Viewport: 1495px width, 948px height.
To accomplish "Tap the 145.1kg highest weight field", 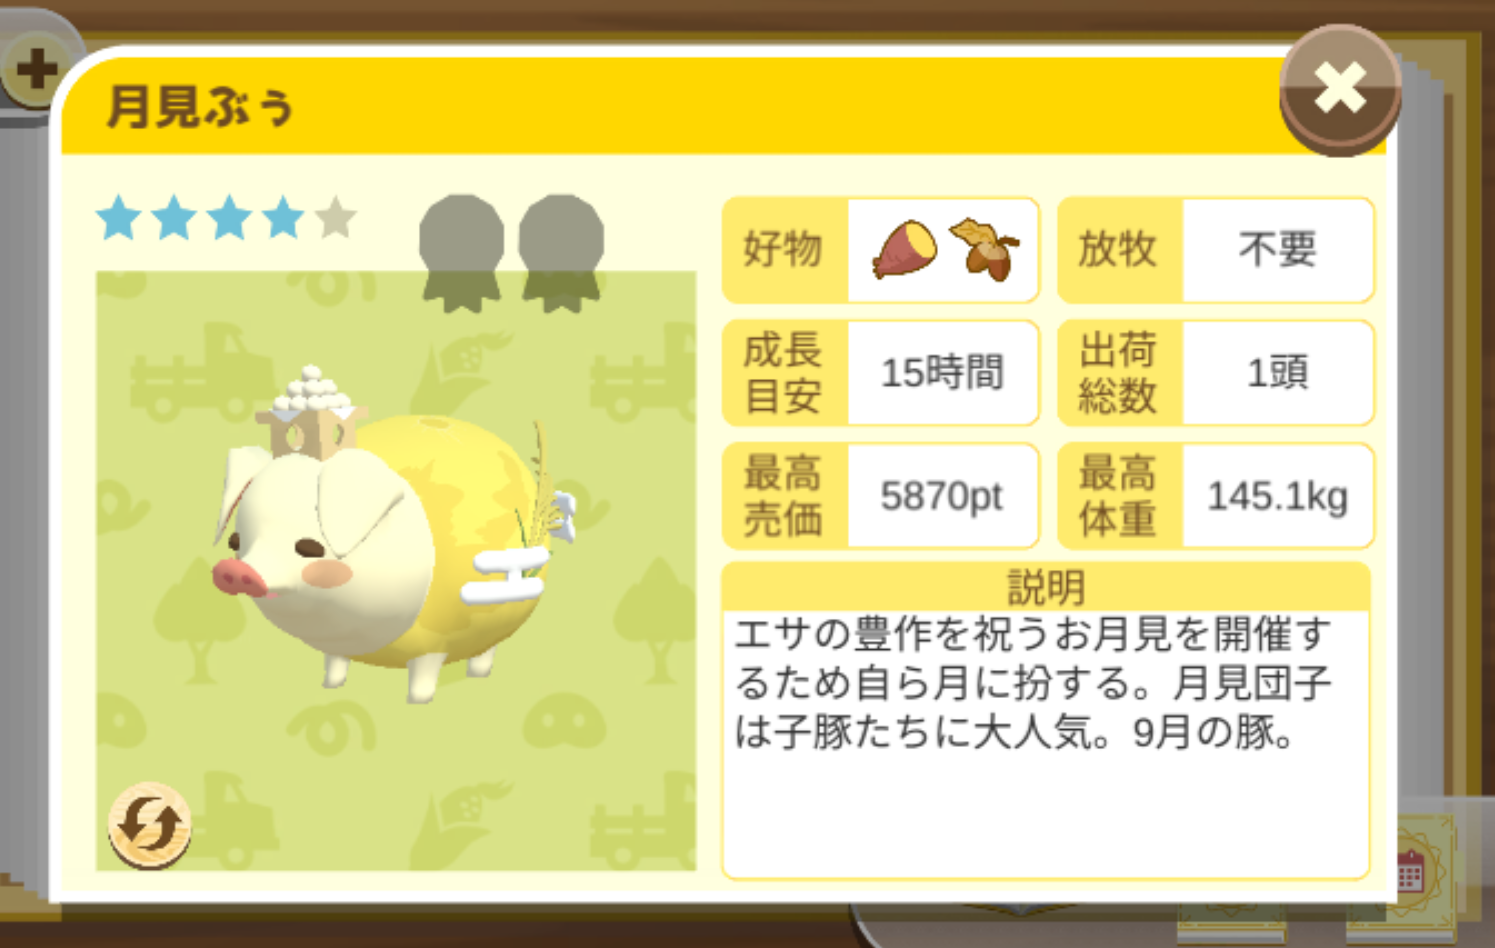I will pos(1216,496).
